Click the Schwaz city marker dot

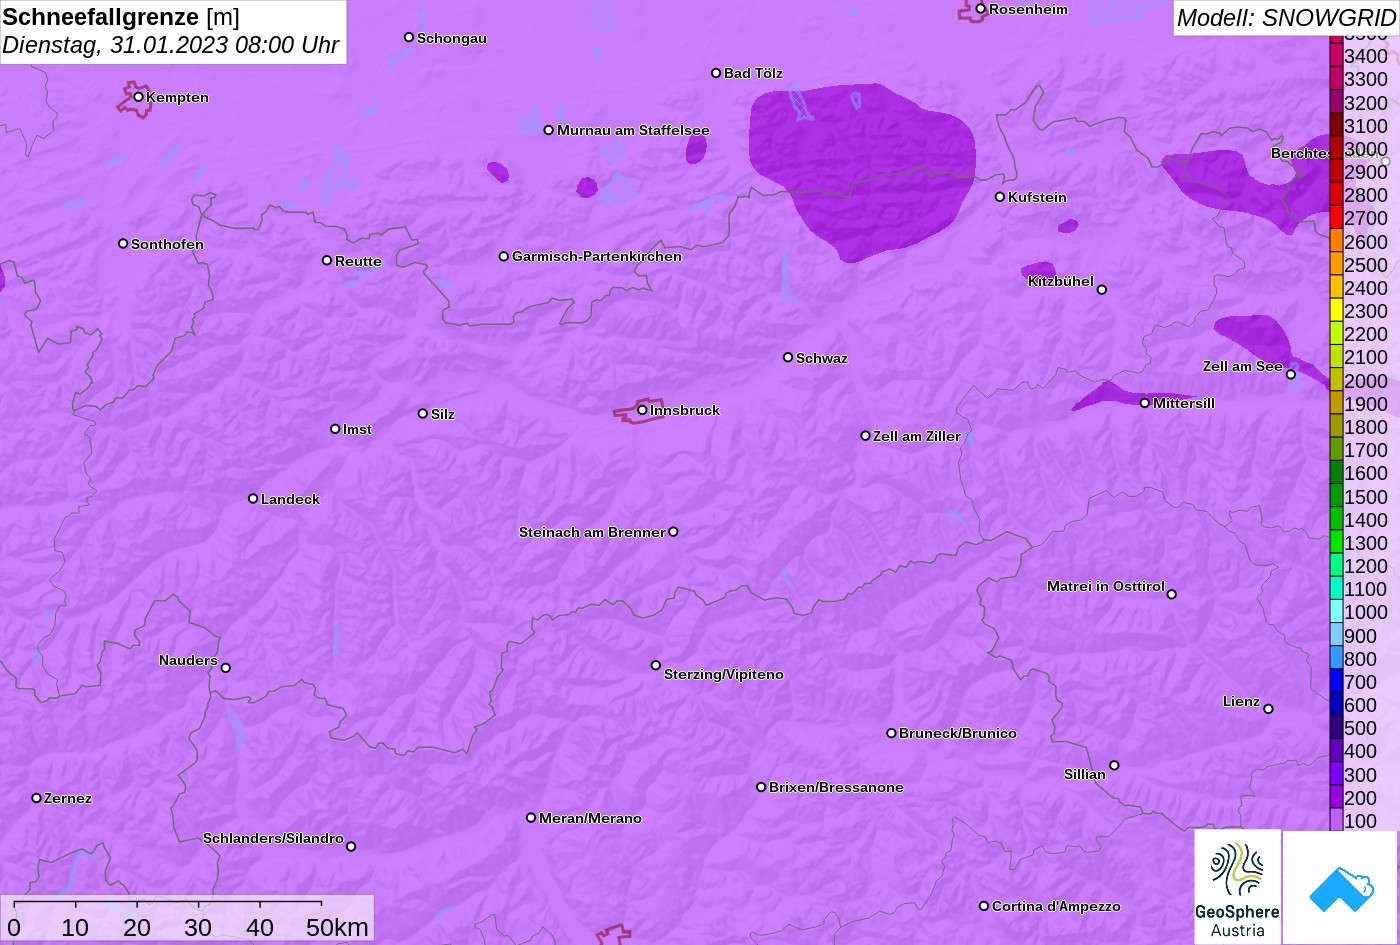788,357
